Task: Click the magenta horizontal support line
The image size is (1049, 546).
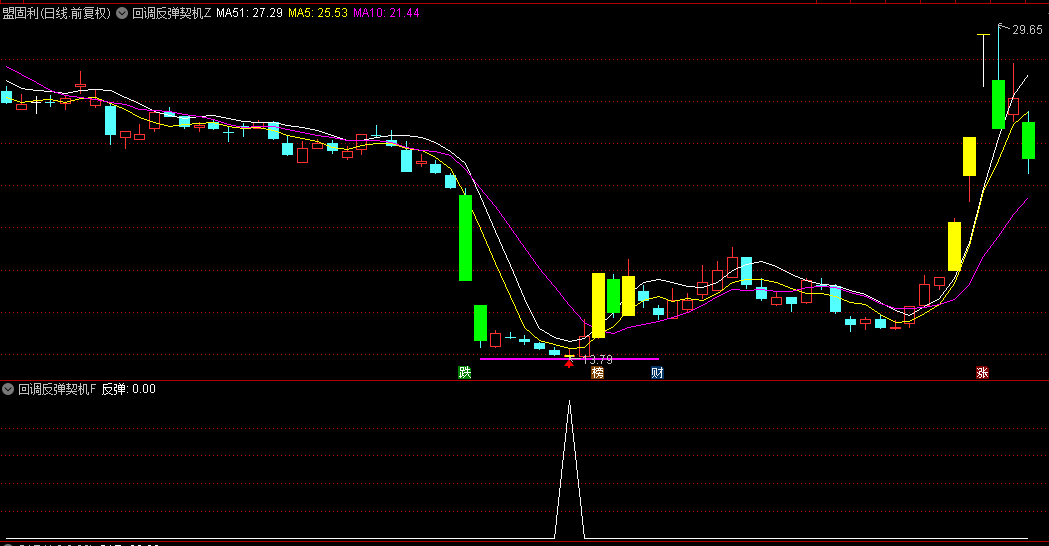Action: pos(569,359)
